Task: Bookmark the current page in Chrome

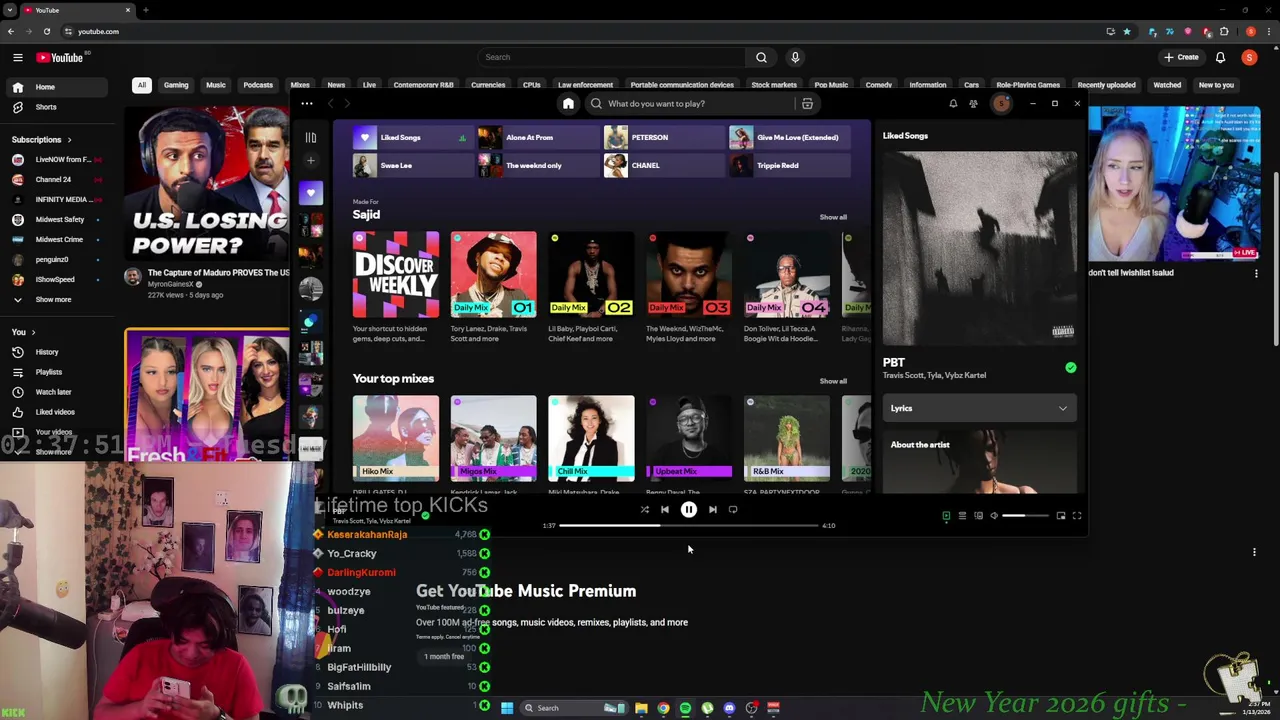Action: point(1127,31)
